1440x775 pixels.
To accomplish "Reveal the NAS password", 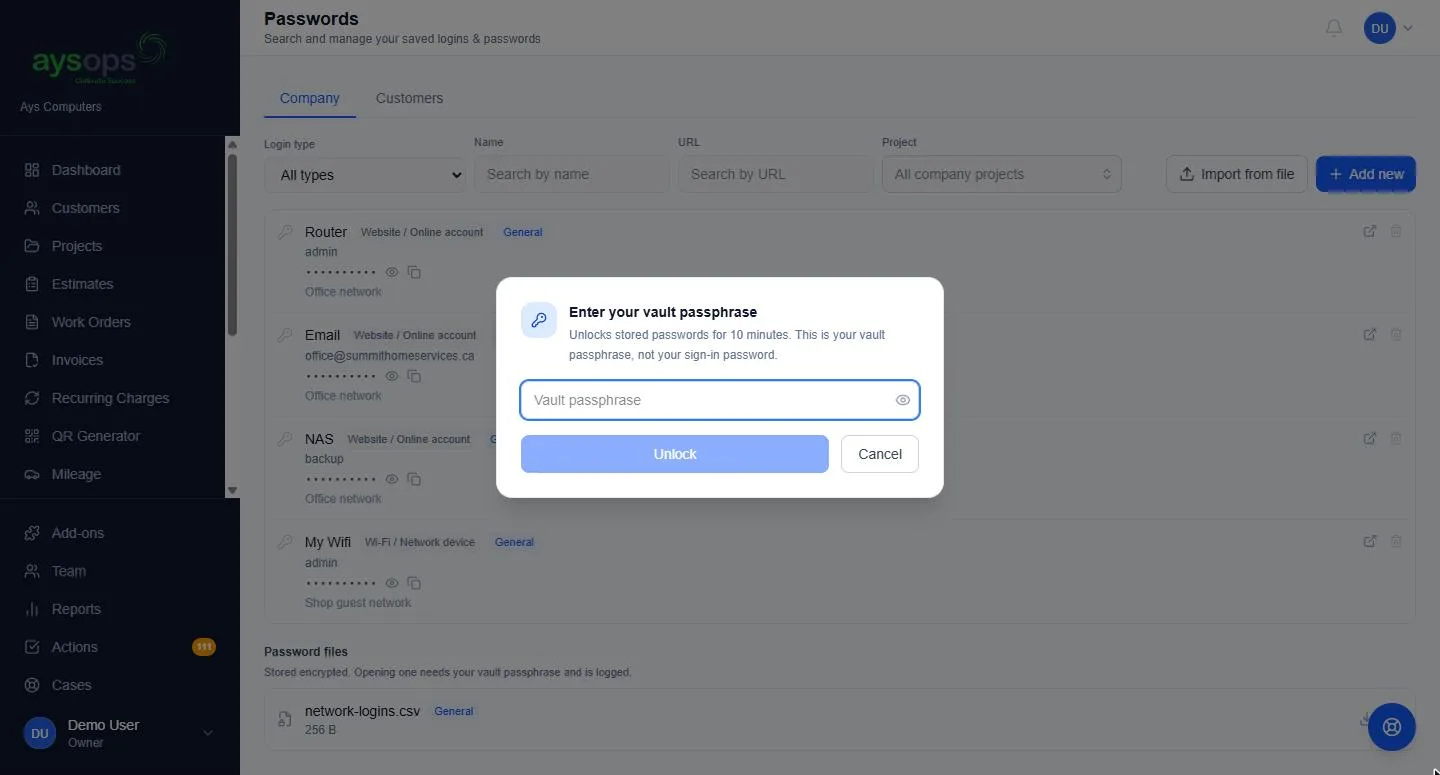I will [392, 479].
